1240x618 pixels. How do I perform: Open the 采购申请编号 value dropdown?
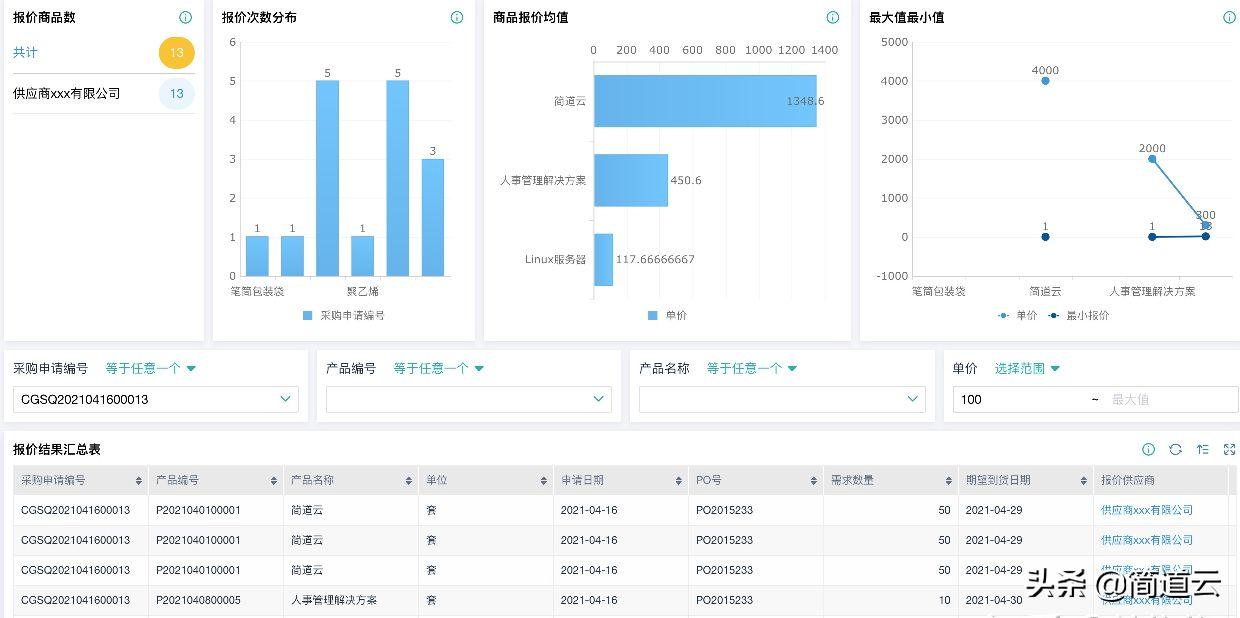tap(155, 399)
